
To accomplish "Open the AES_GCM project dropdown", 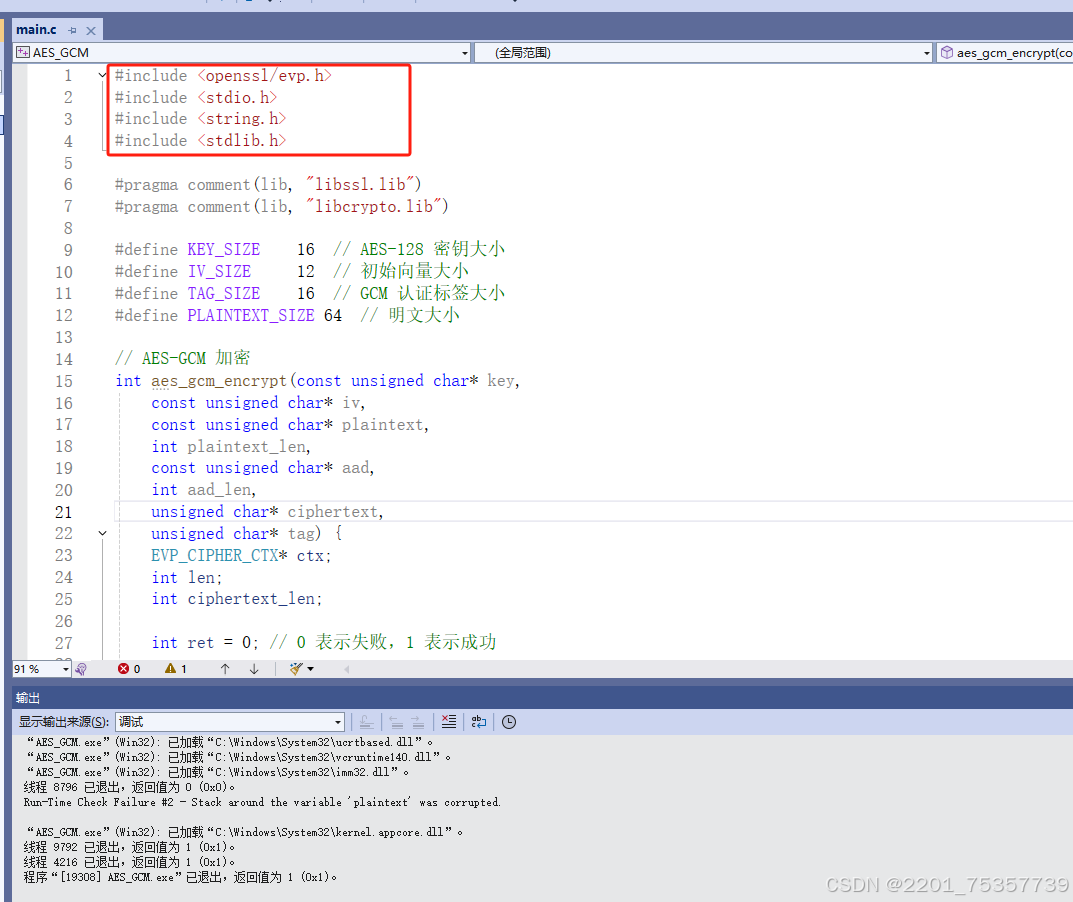I will pos(464,52).
